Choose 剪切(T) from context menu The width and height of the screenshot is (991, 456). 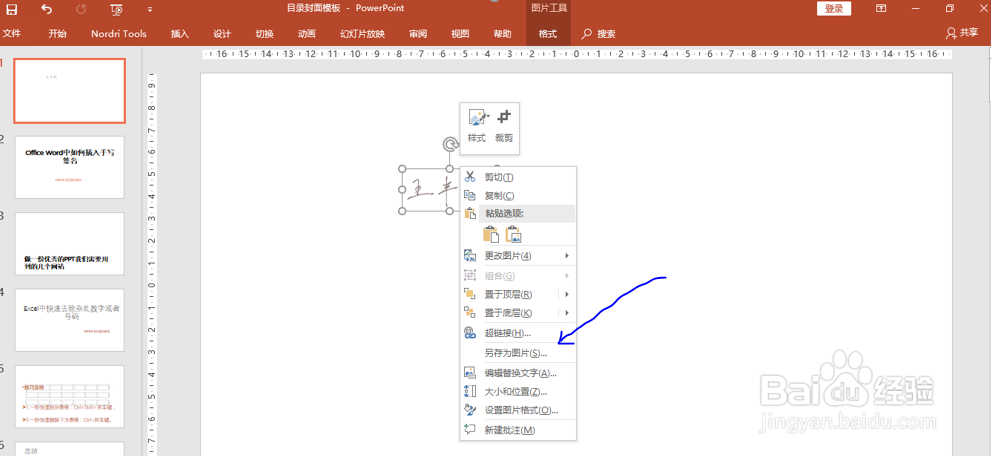click(x=518, y=177)
